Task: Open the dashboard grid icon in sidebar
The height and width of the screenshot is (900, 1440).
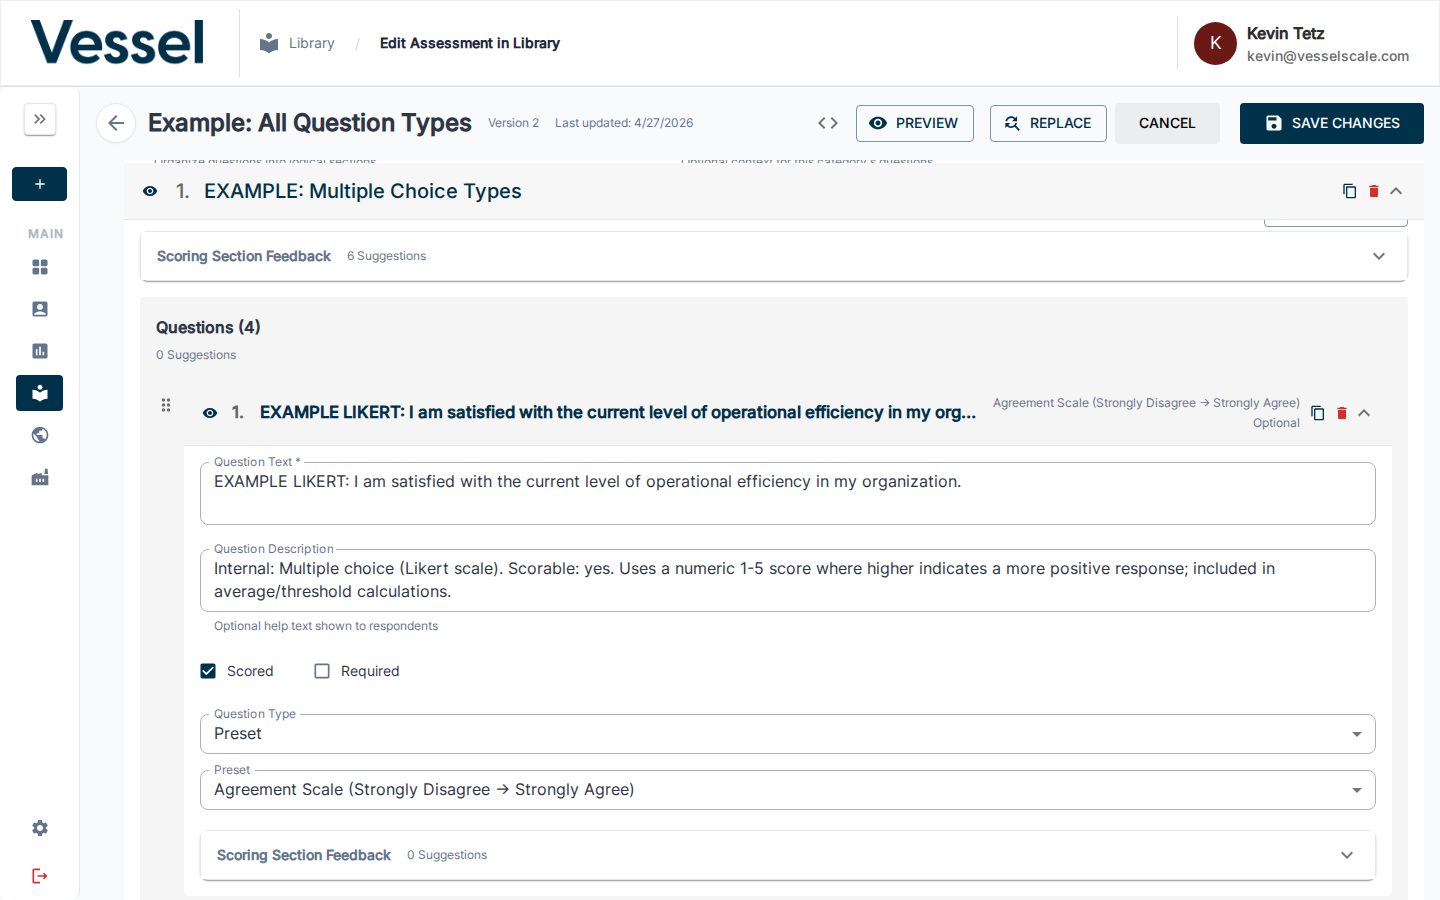Action: 40,267
